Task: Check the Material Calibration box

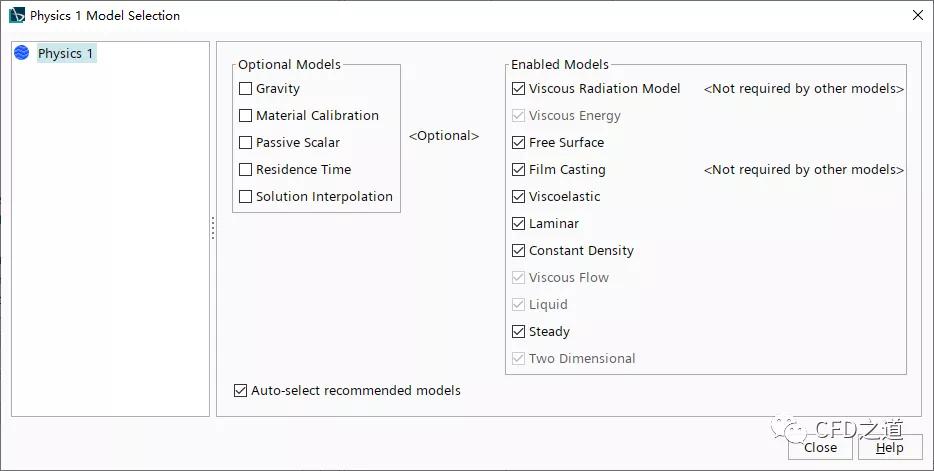Action: 245,116
